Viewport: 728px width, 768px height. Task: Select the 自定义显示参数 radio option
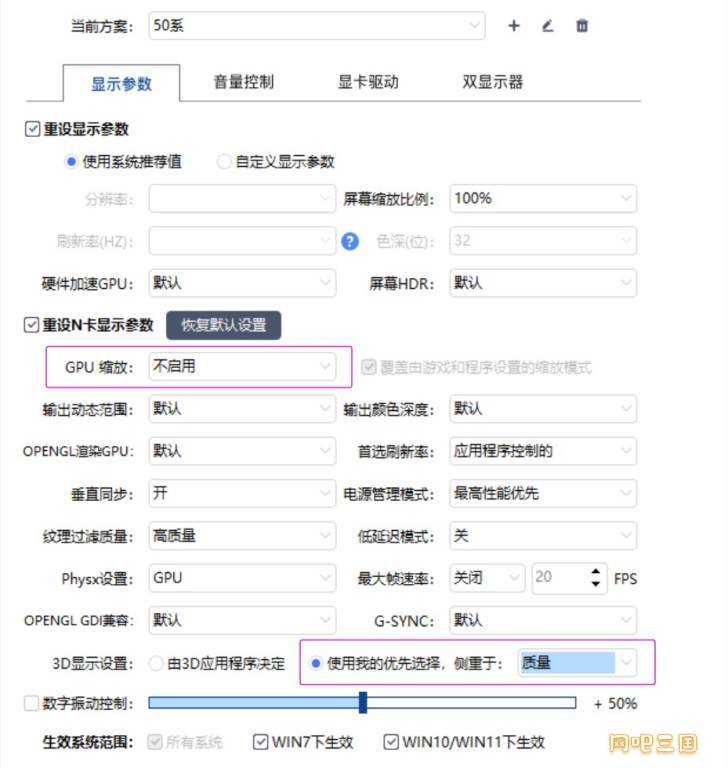[223, 161]
